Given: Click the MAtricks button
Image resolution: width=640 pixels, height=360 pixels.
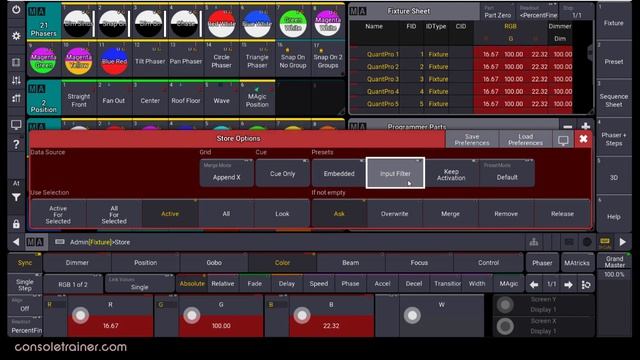Looking at the screenshot, I should (x=577, y=263).
